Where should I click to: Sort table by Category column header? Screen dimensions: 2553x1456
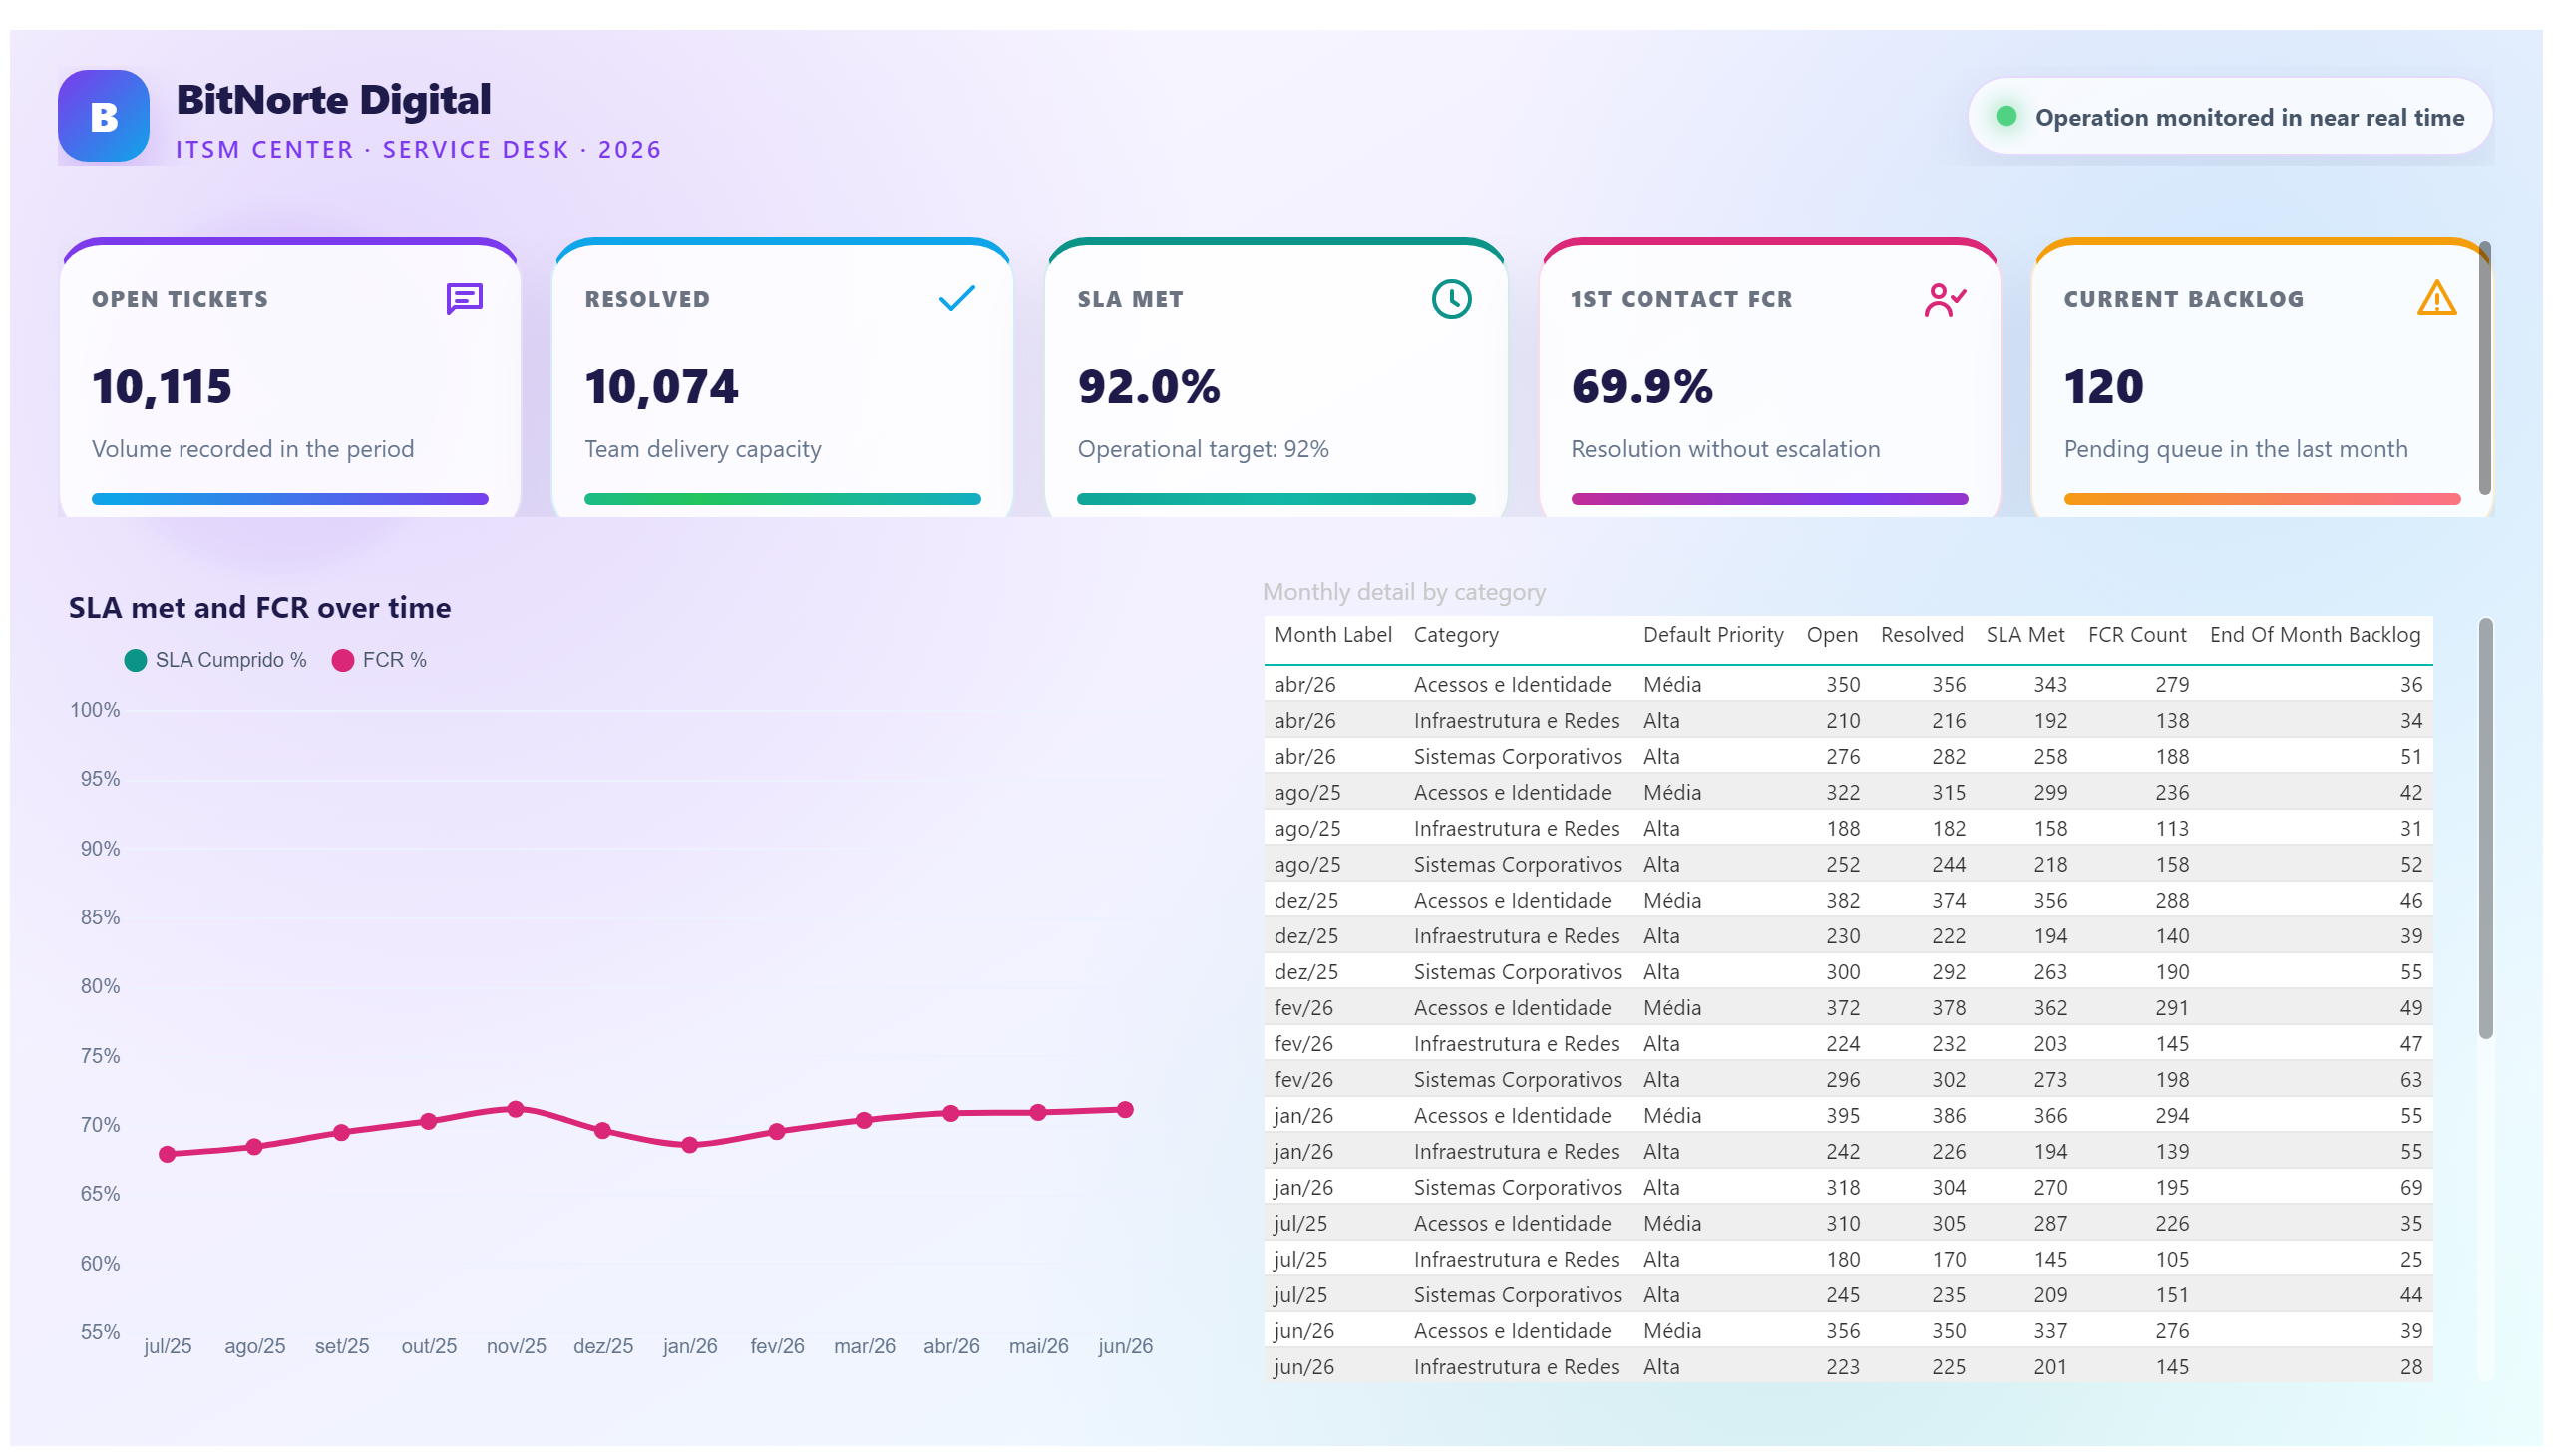click(x=1455, y=635)
